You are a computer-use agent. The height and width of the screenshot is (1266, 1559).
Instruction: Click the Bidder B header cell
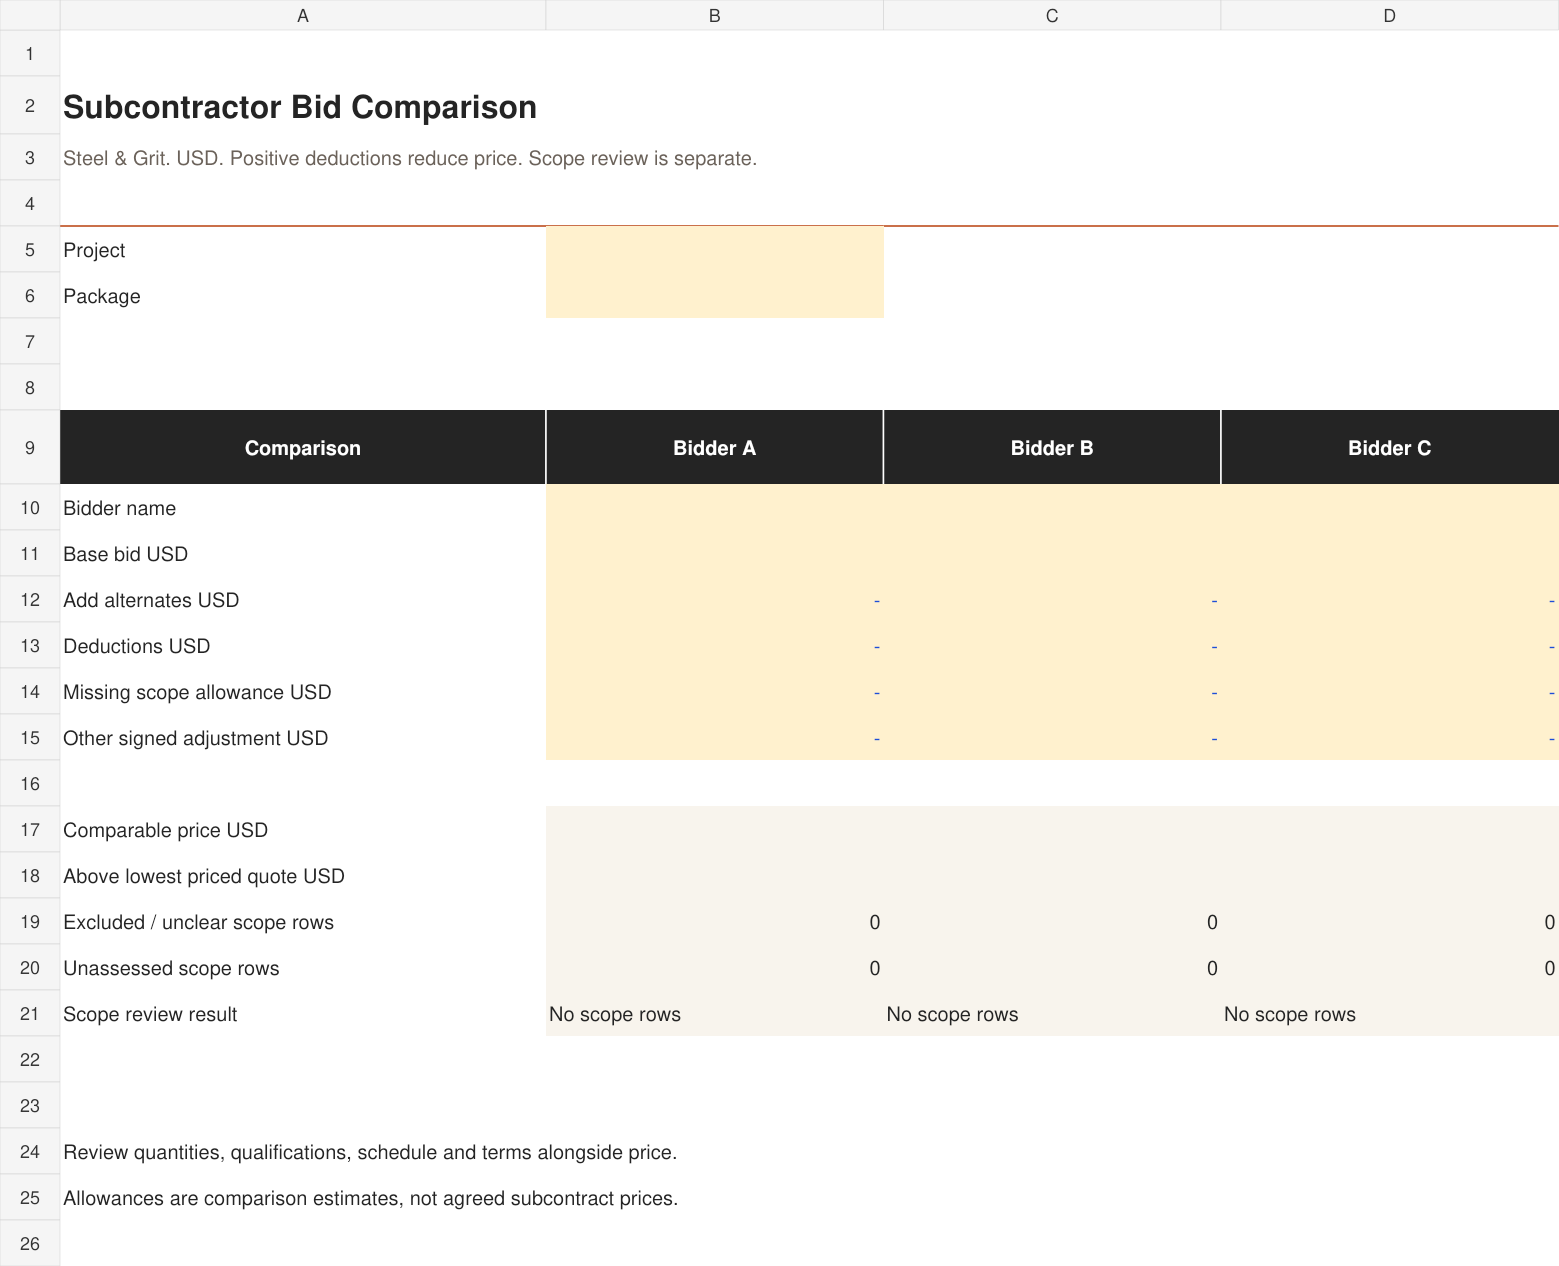point(1052,448)
